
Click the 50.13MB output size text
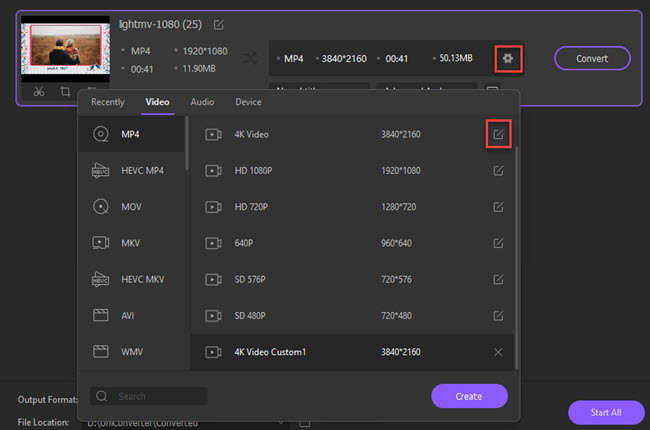(x=456, y=58)
